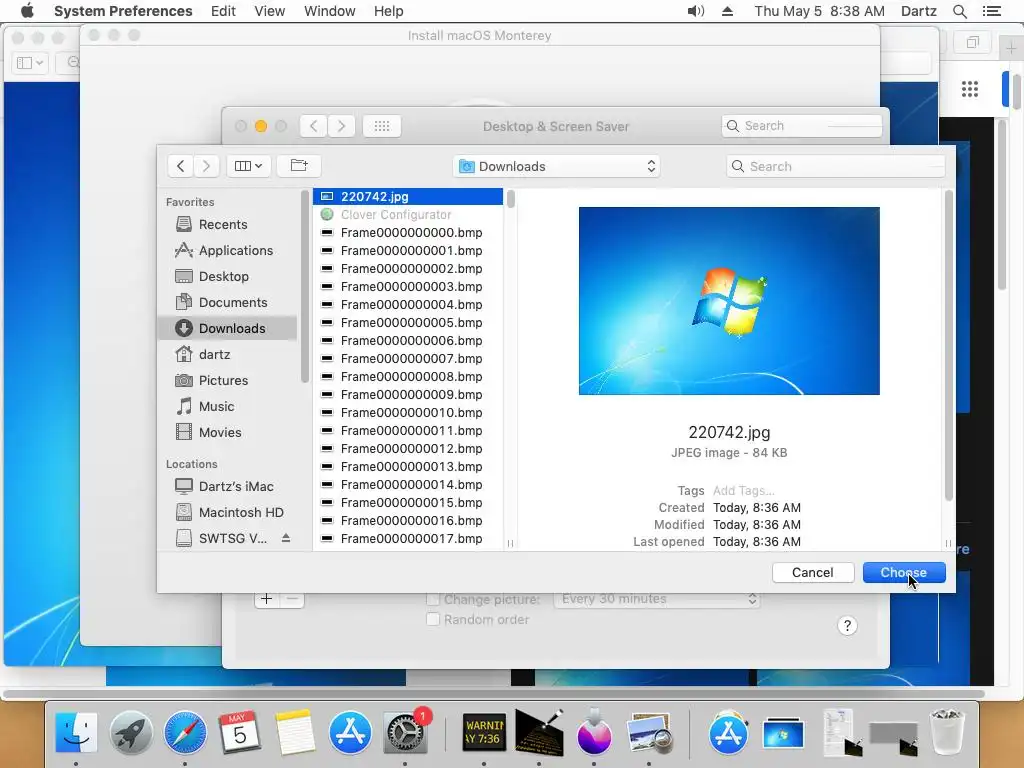The image size is (1024, 768).
Task: Select Downloads in sidebar
Action: pyautogui.click(x=227, y=328)
